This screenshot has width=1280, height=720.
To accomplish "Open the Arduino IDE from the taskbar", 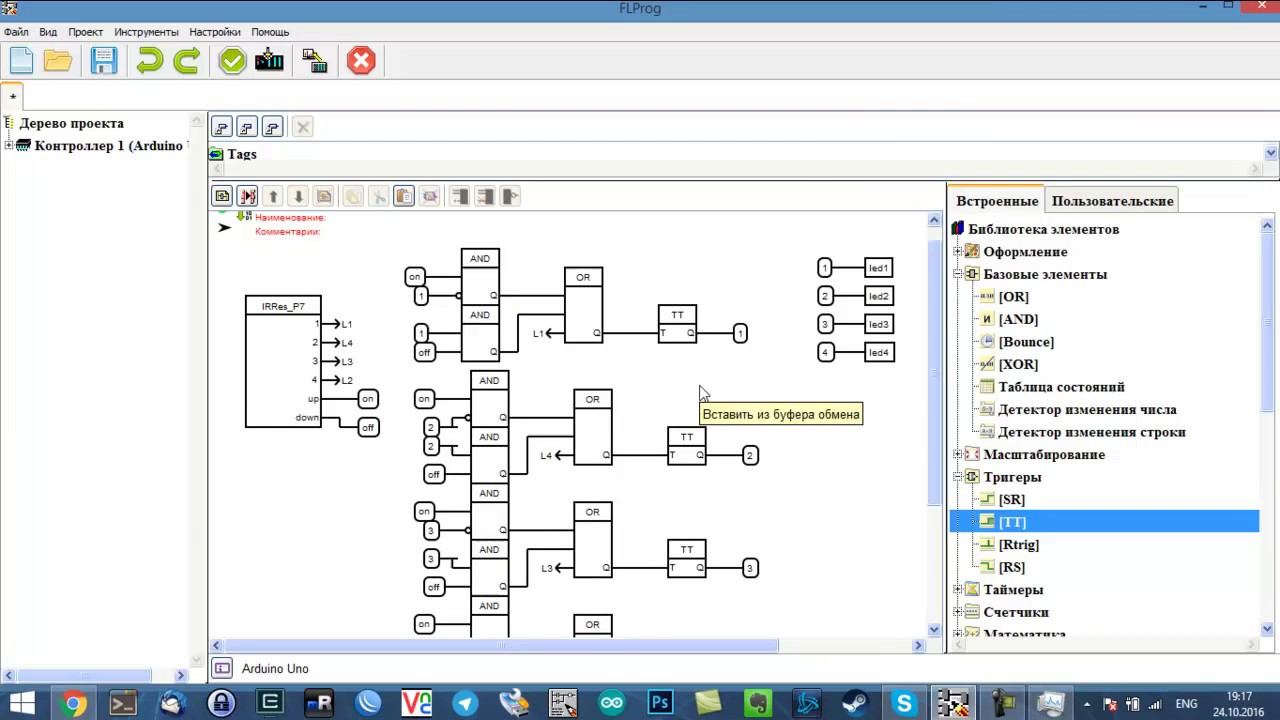I will [612, 703].
